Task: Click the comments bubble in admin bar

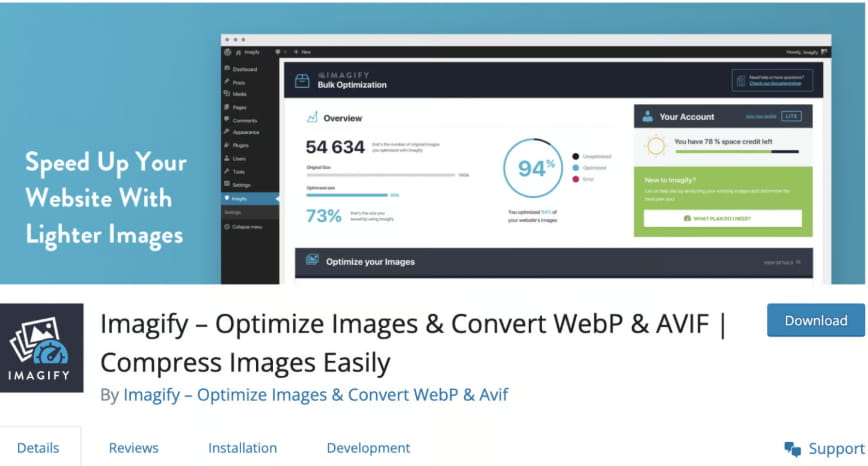Action: click(278, 52)
